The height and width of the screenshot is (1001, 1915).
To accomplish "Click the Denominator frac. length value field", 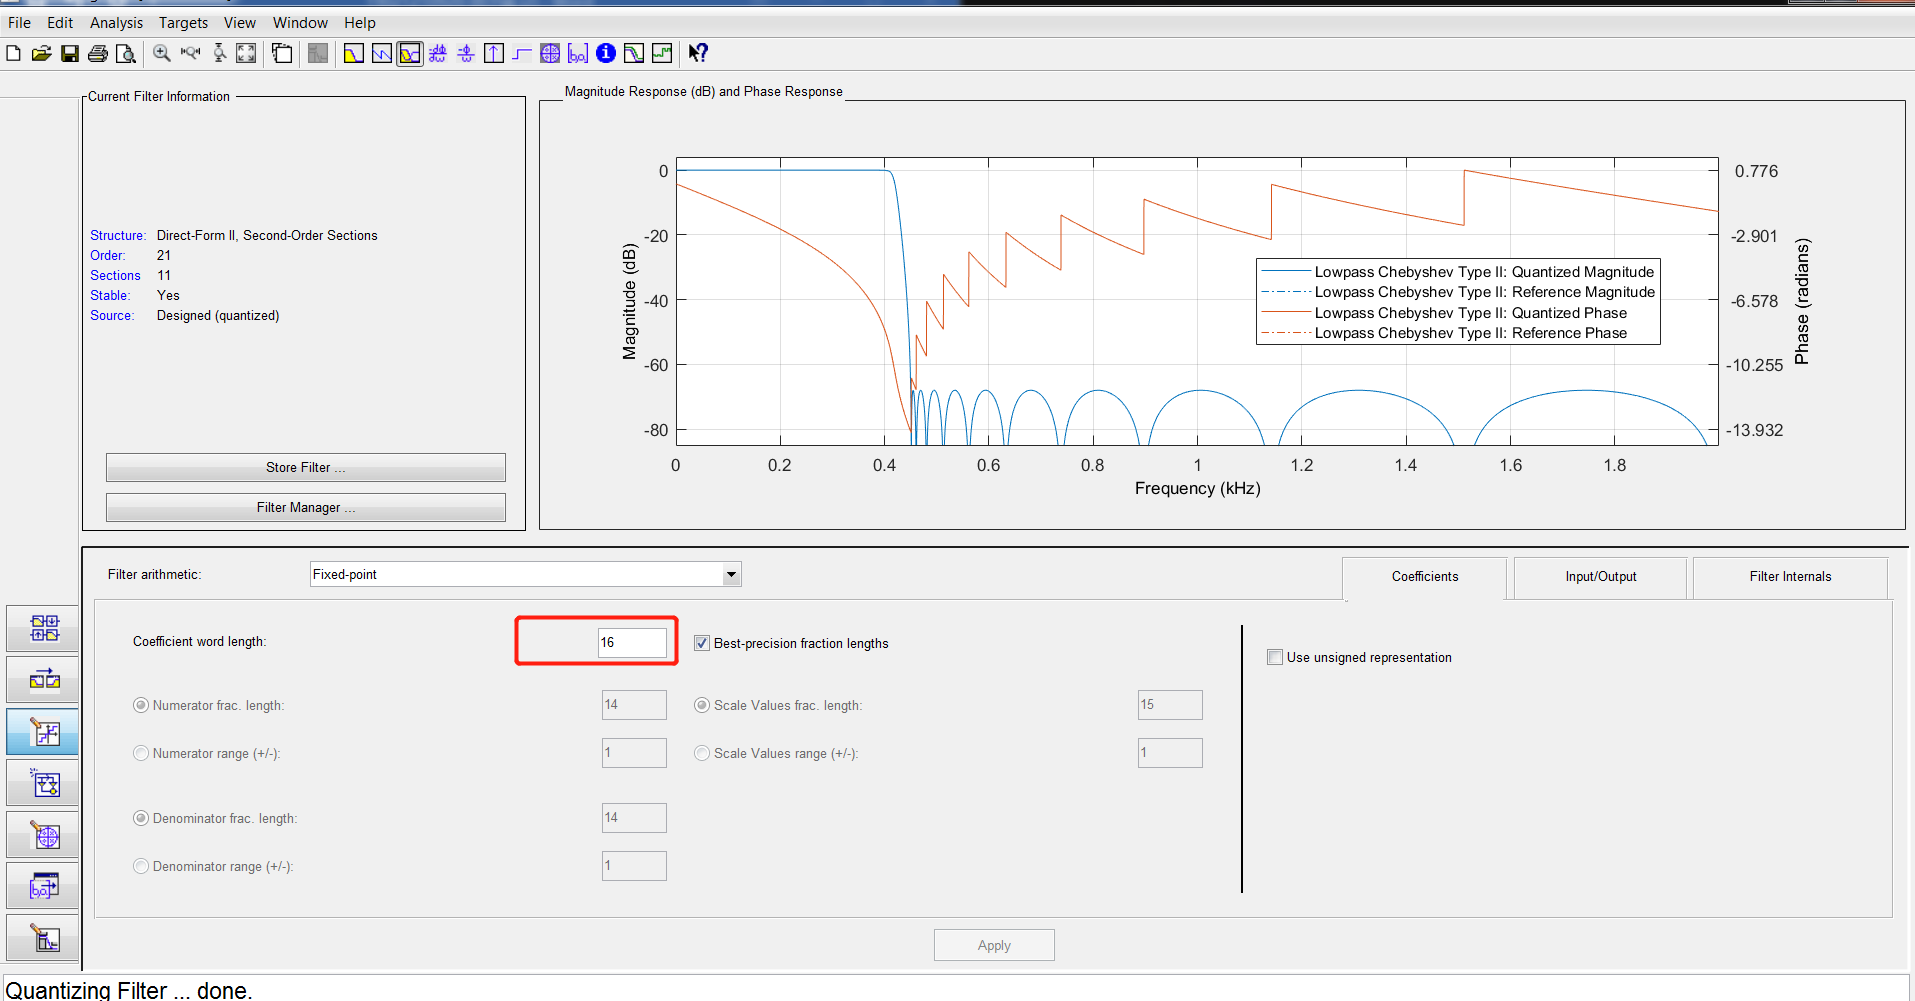I will coord(634,818).
